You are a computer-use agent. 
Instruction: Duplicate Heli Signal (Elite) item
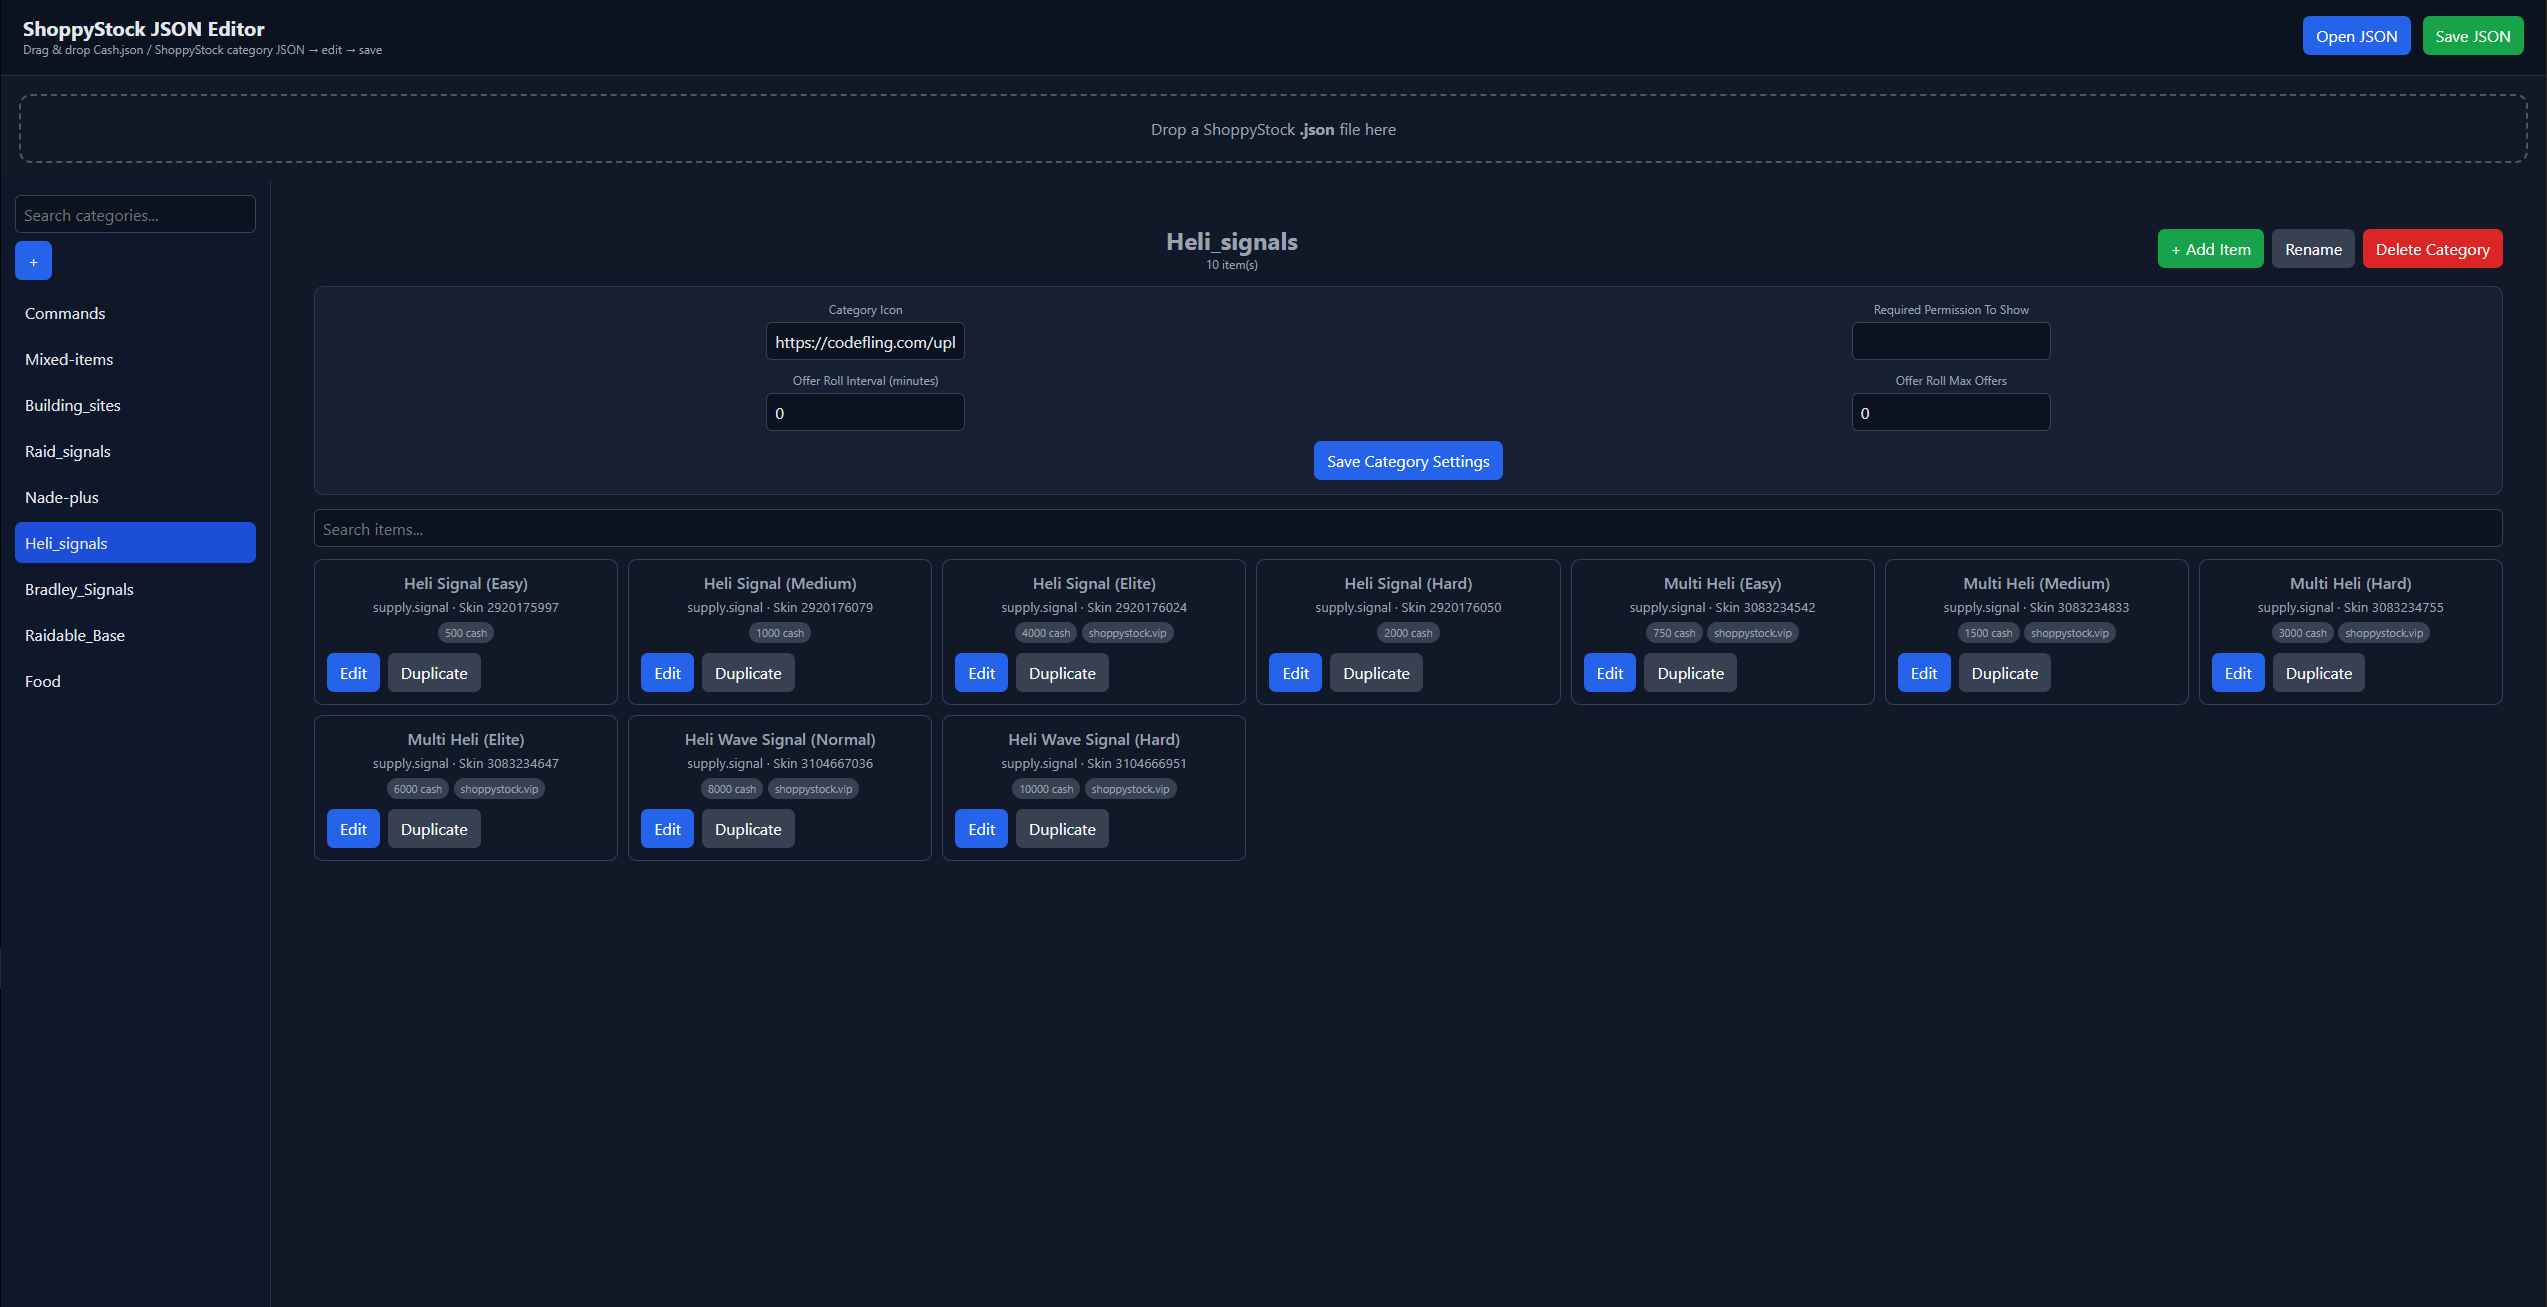tap(1062, 673)
